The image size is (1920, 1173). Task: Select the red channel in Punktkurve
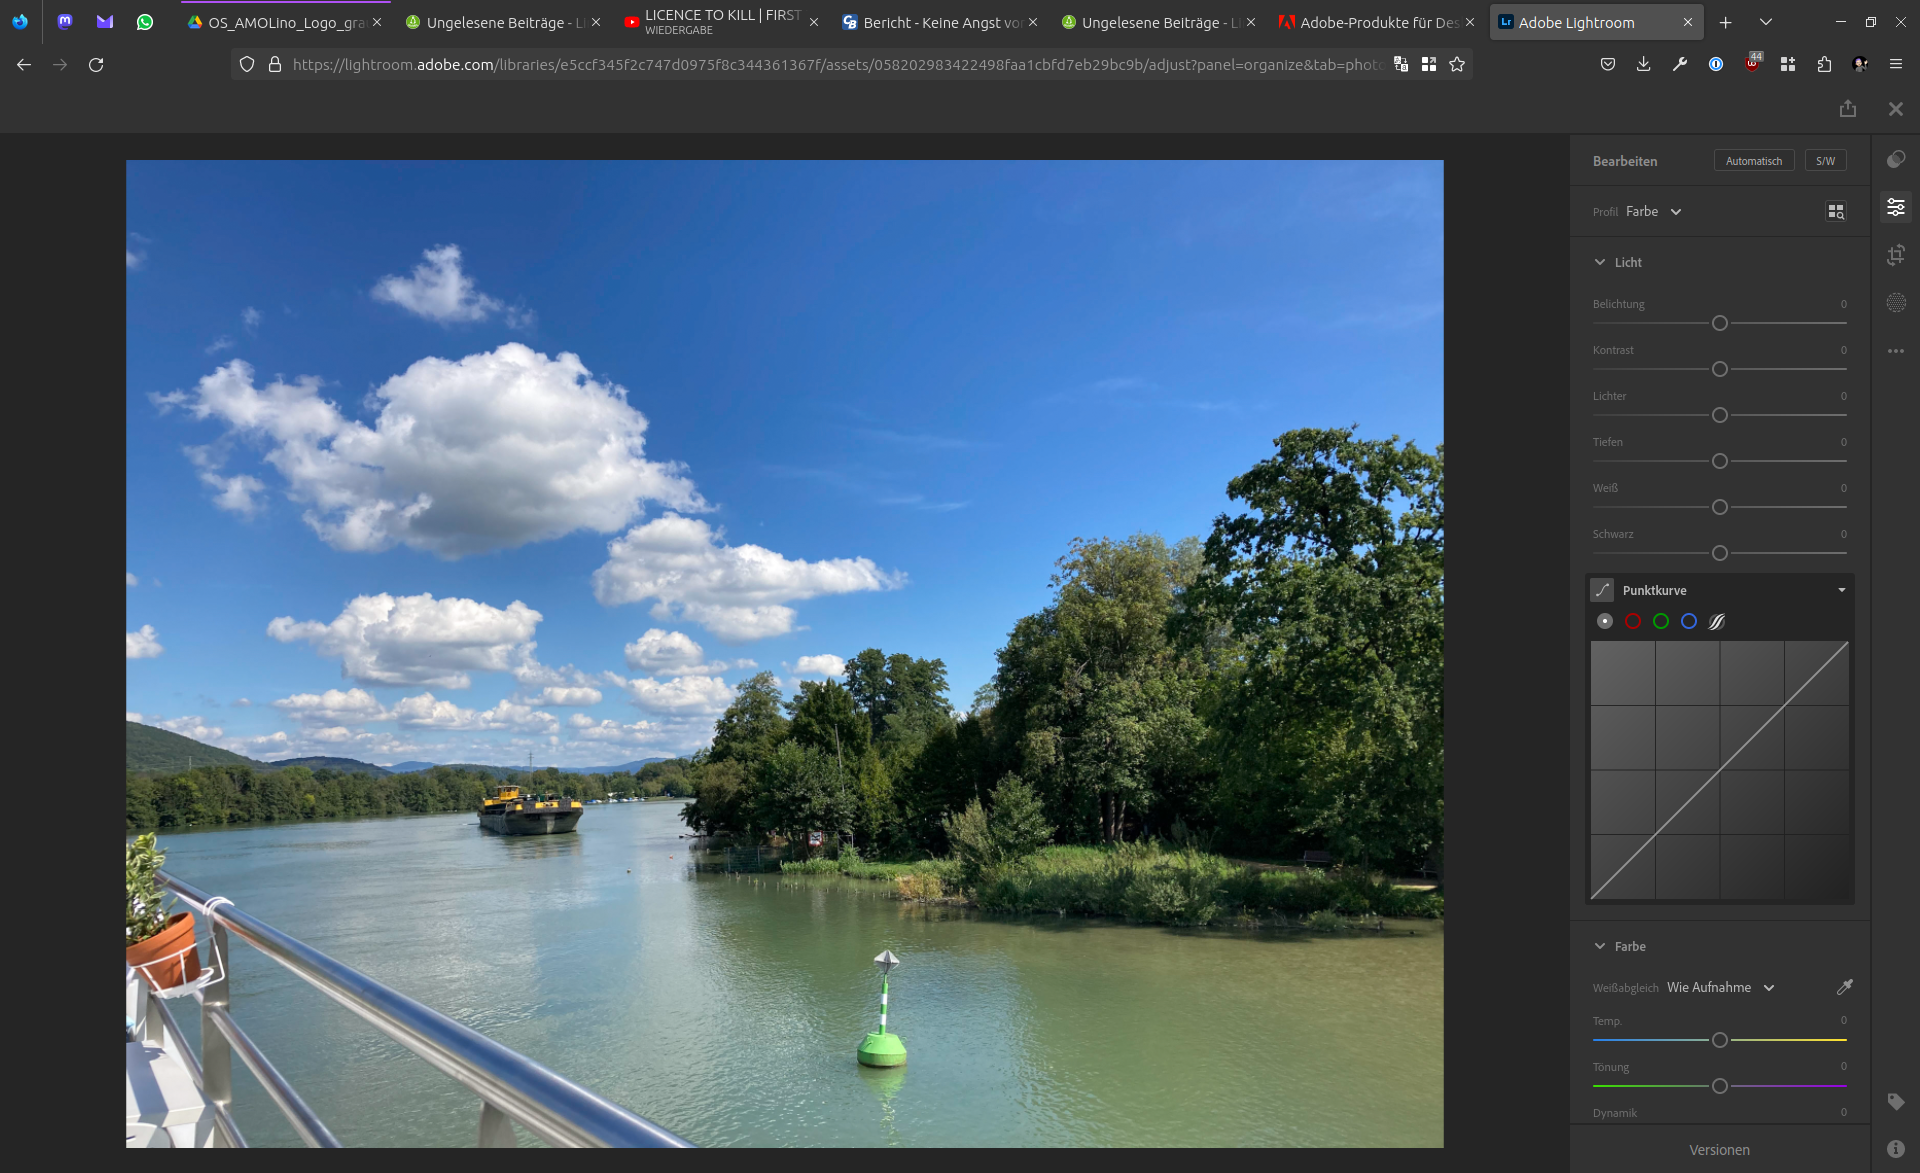(x=1634, y=621)
